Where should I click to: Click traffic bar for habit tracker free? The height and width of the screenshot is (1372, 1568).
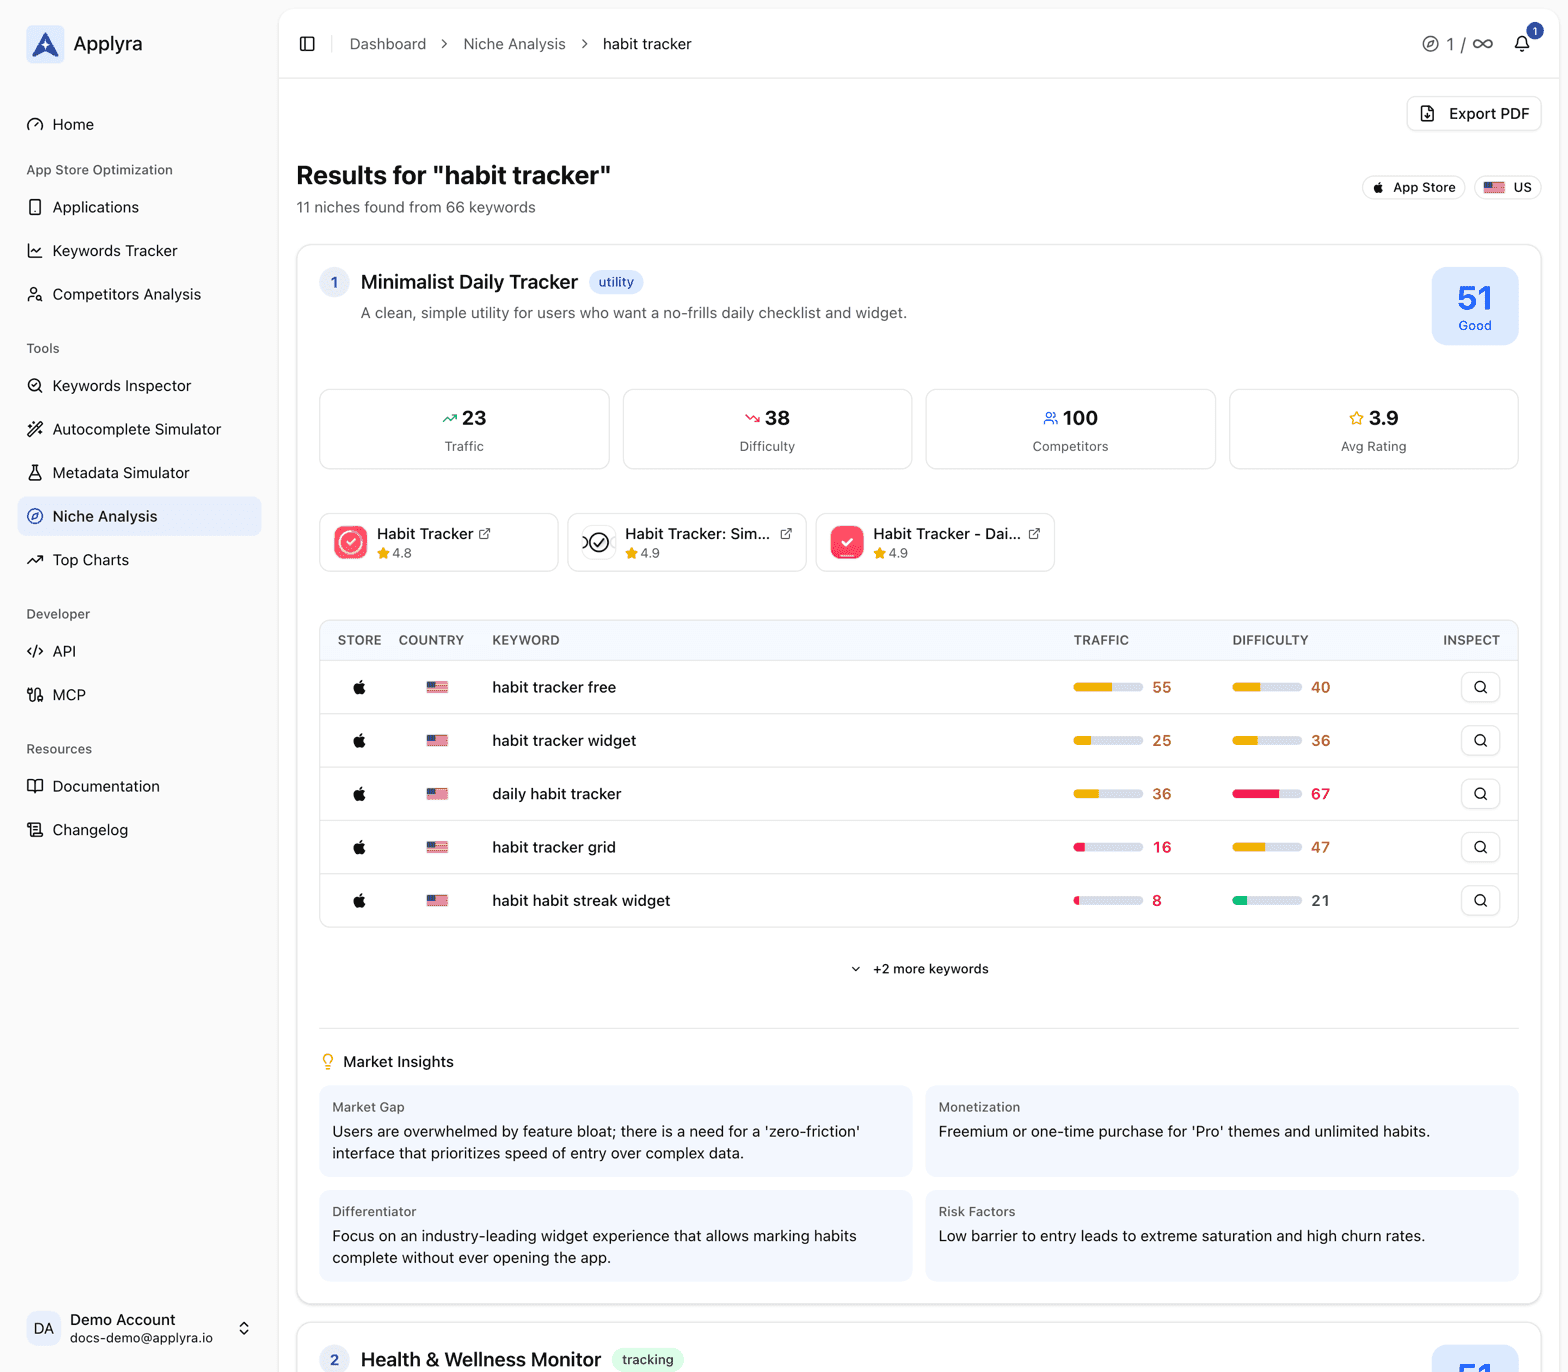1108,687
